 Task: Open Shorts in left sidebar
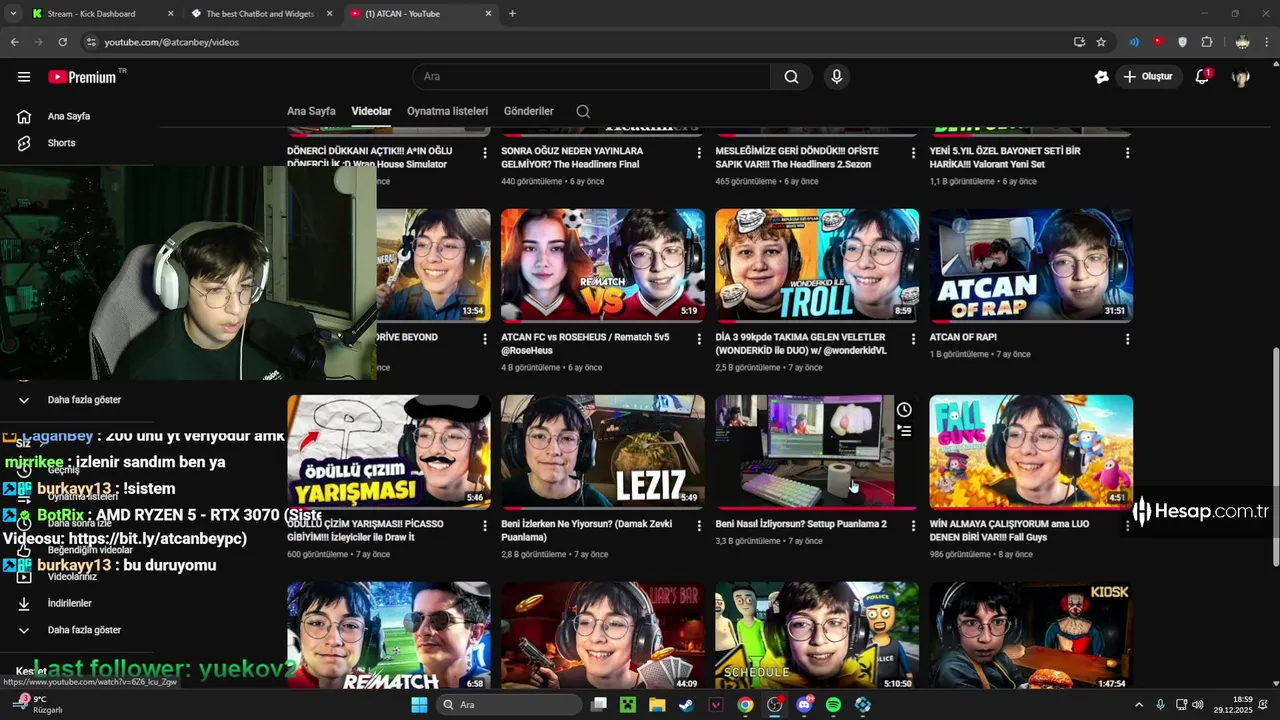[x=61, y=143]
